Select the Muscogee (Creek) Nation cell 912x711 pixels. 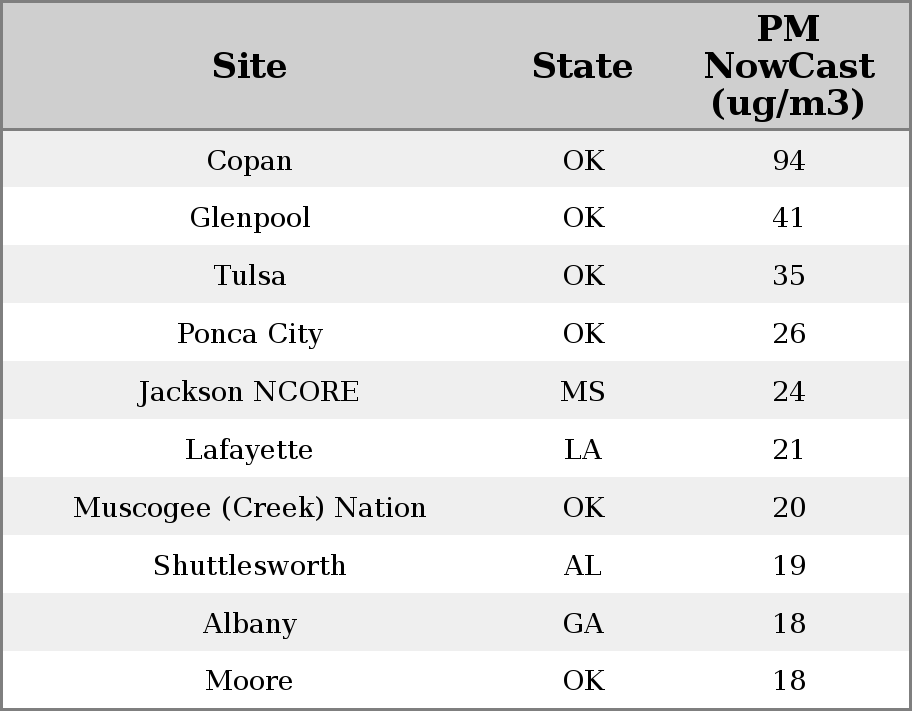coord(249,507)
